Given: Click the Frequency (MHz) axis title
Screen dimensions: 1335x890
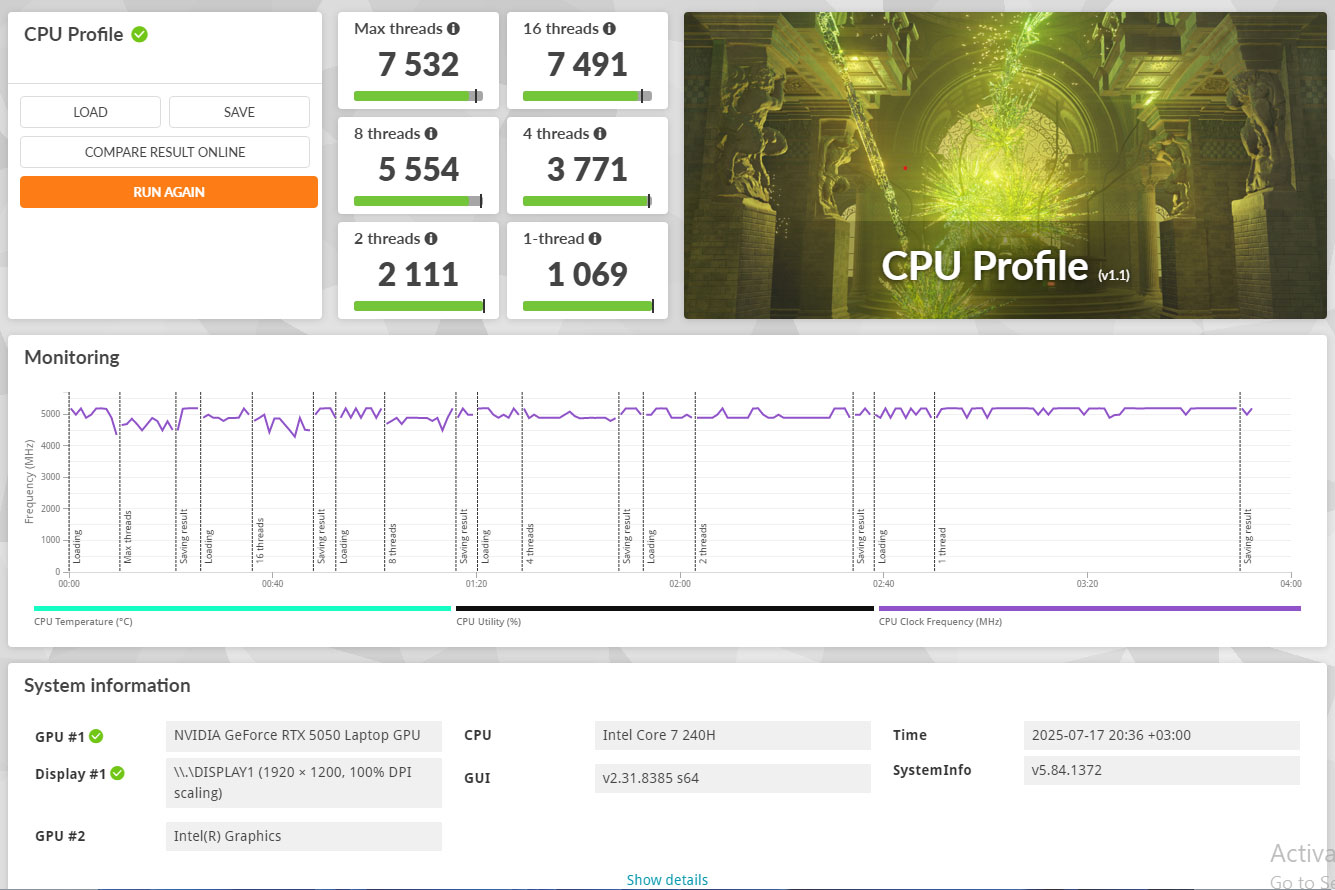Looking at the screenshot, I should point(28,484).
